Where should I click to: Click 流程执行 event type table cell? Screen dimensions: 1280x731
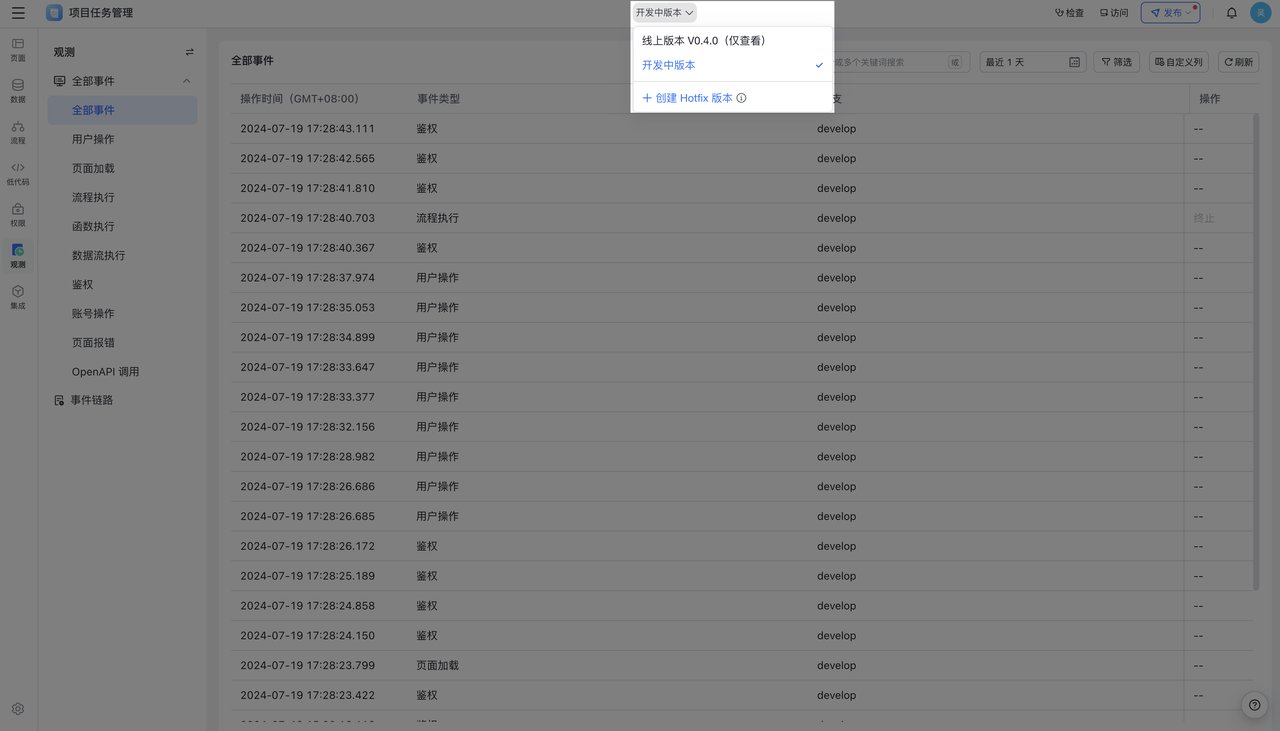click(x=438, y=218)
